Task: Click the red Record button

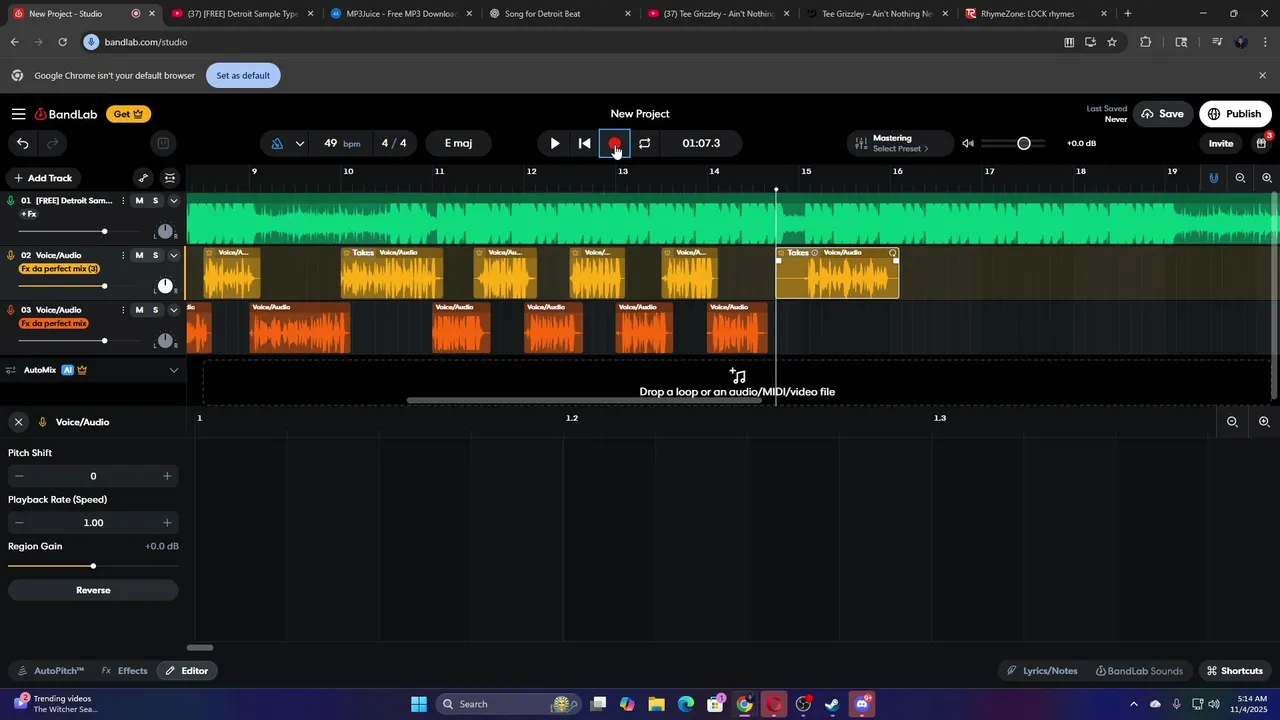Action: [x=614, y=143]
